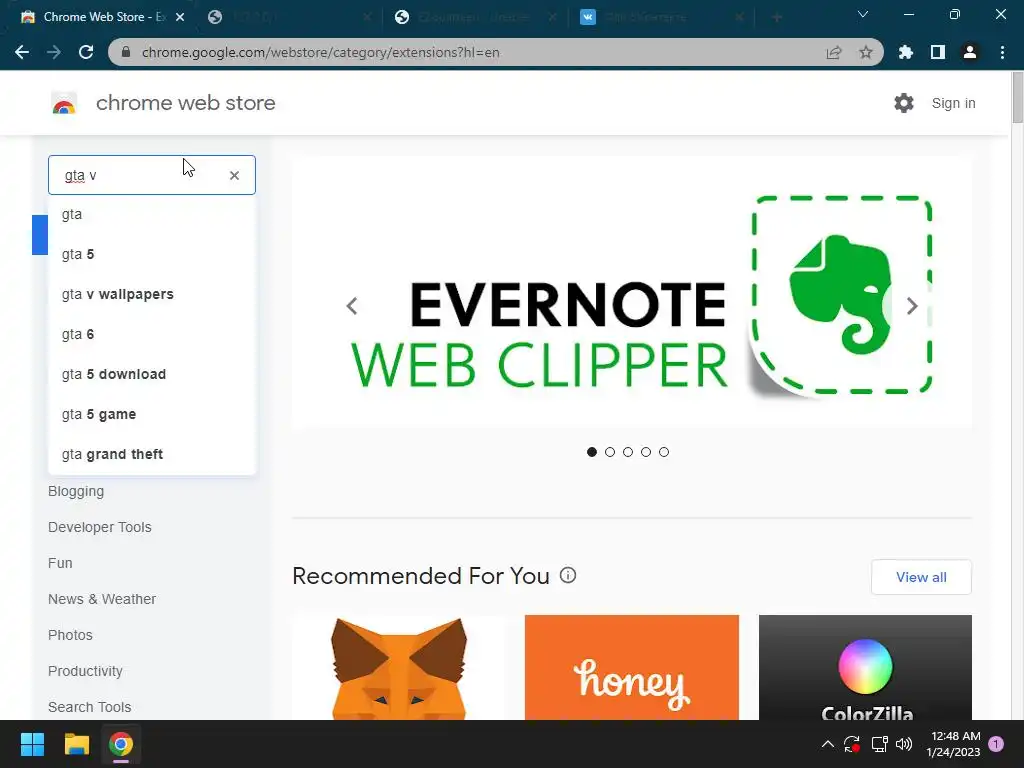Open a new browser tab
This screenshot has height=768, width=1024.
click(776, 17)
